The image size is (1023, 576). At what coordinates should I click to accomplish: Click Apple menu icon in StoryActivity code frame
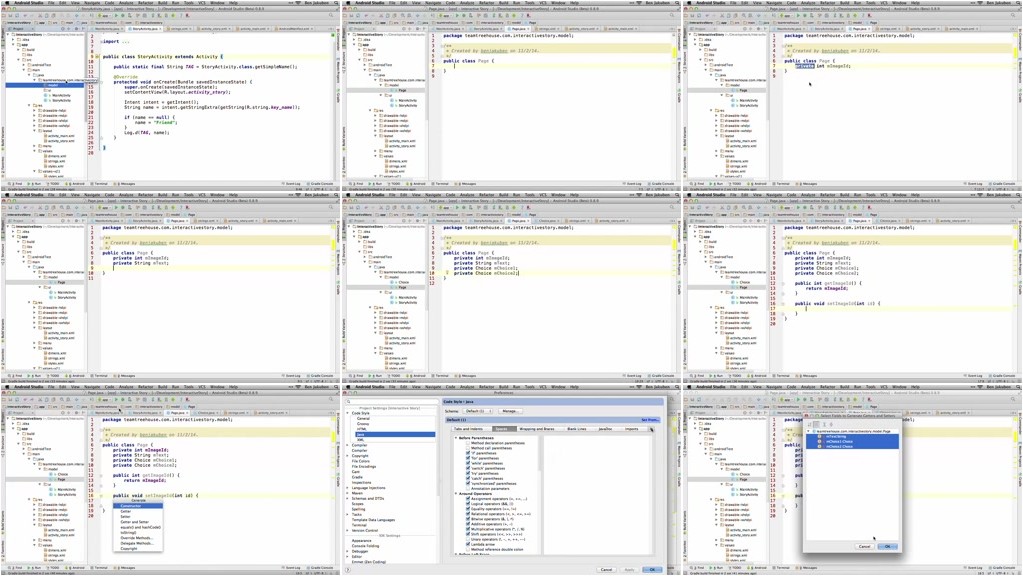coord(7,3)
